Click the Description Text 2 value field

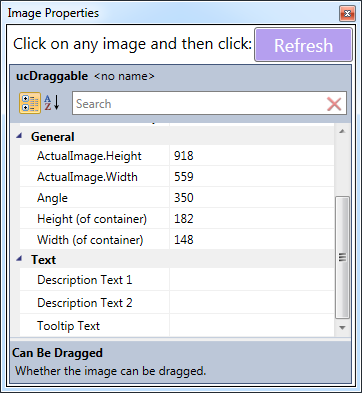coord(252,302)
